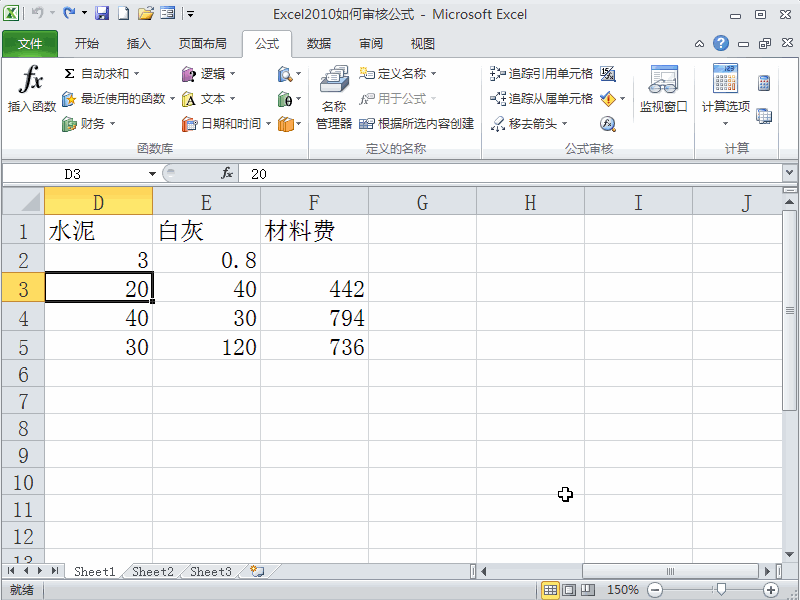Switch to the 数据 ribbon tab
The height and width of the screenshot is (600, 800).
point(319,43)
